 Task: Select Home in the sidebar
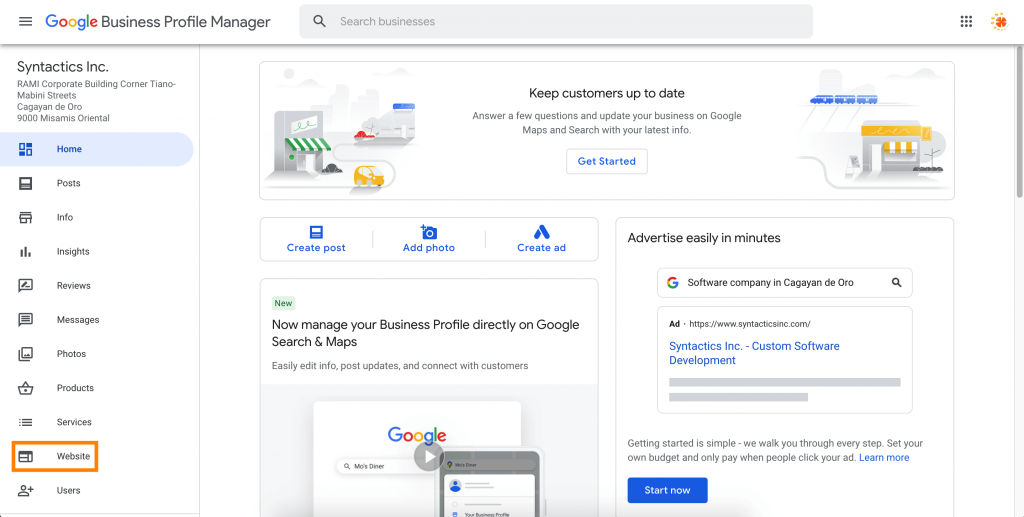(97, 149)
